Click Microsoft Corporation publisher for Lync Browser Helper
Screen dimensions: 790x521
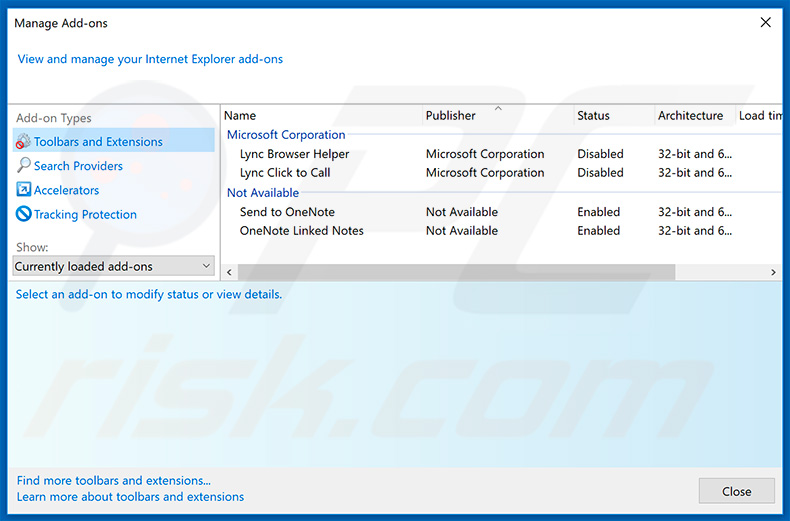[x=485, y=154]
